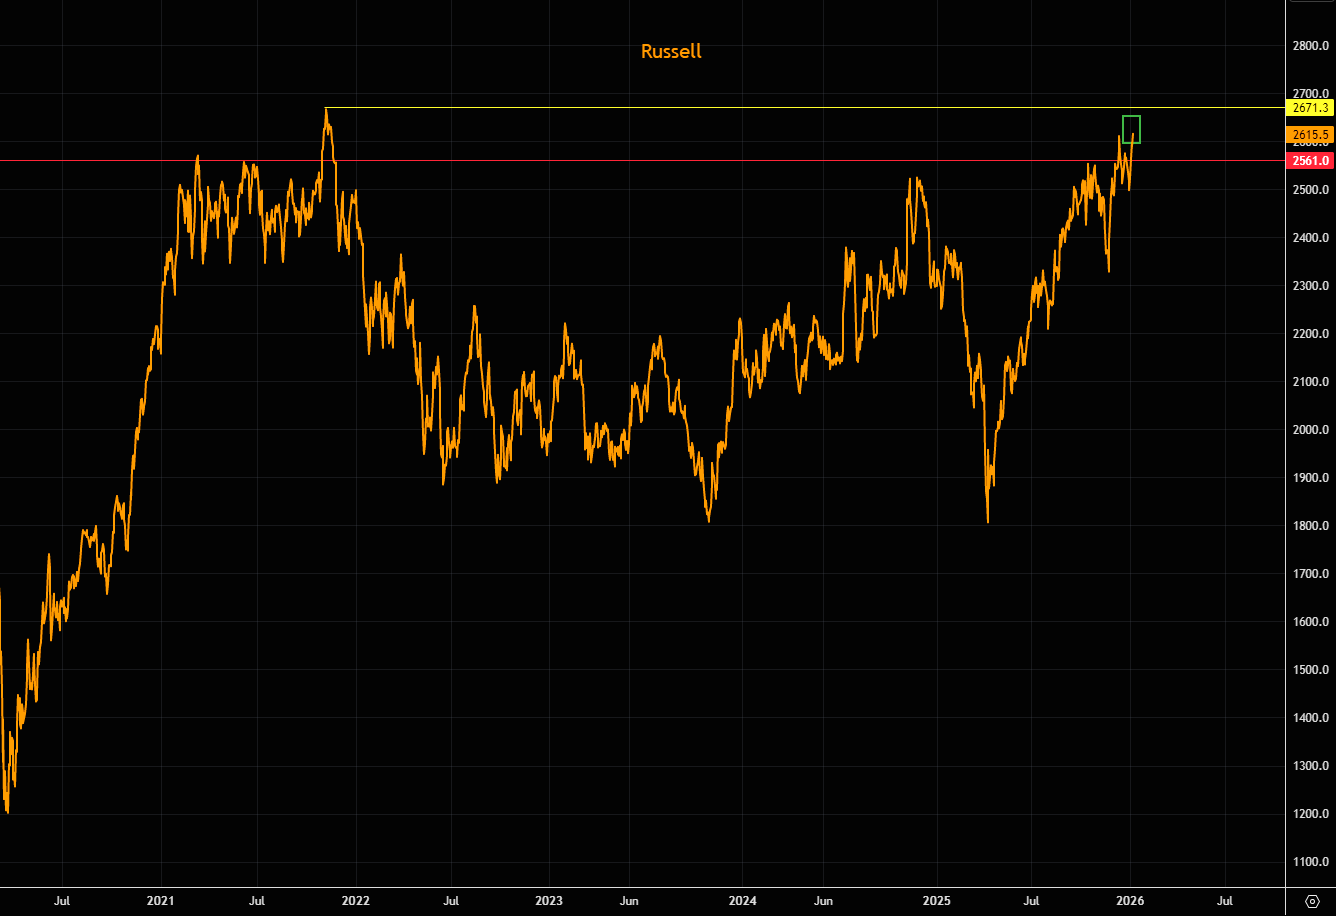Click the Russell chart title
Viewport: 1336px width, 916px height.
671,51
